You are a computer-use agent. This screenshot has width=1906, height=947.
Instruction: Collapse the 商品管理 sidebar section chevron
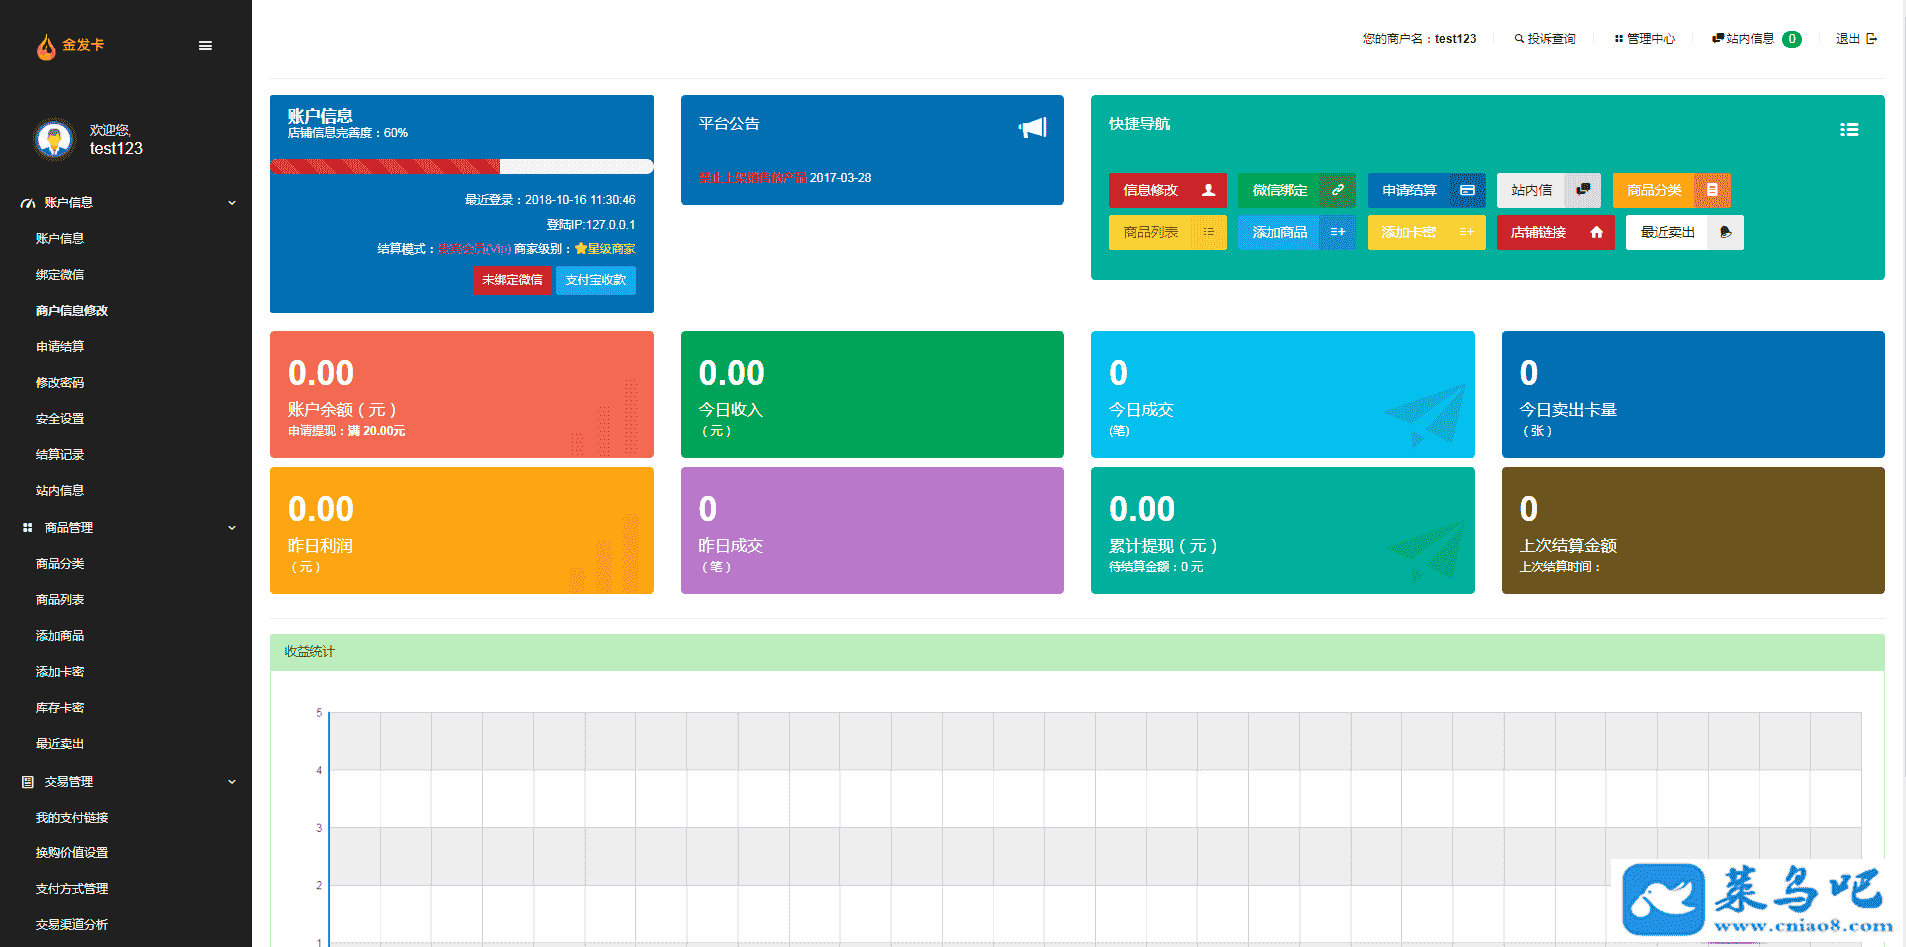click(232, 528)
